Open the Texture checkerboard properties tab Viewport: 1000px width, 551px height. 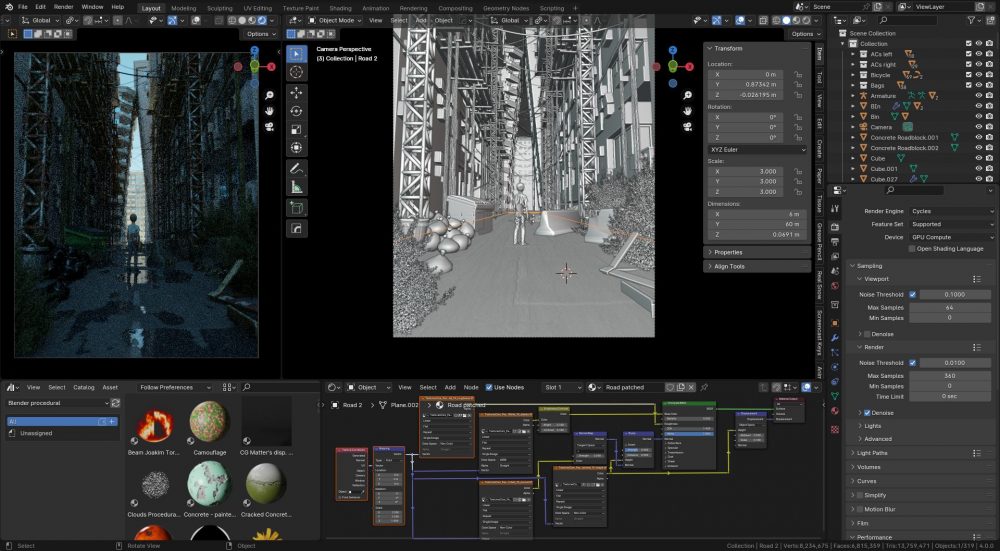(835, 429)
